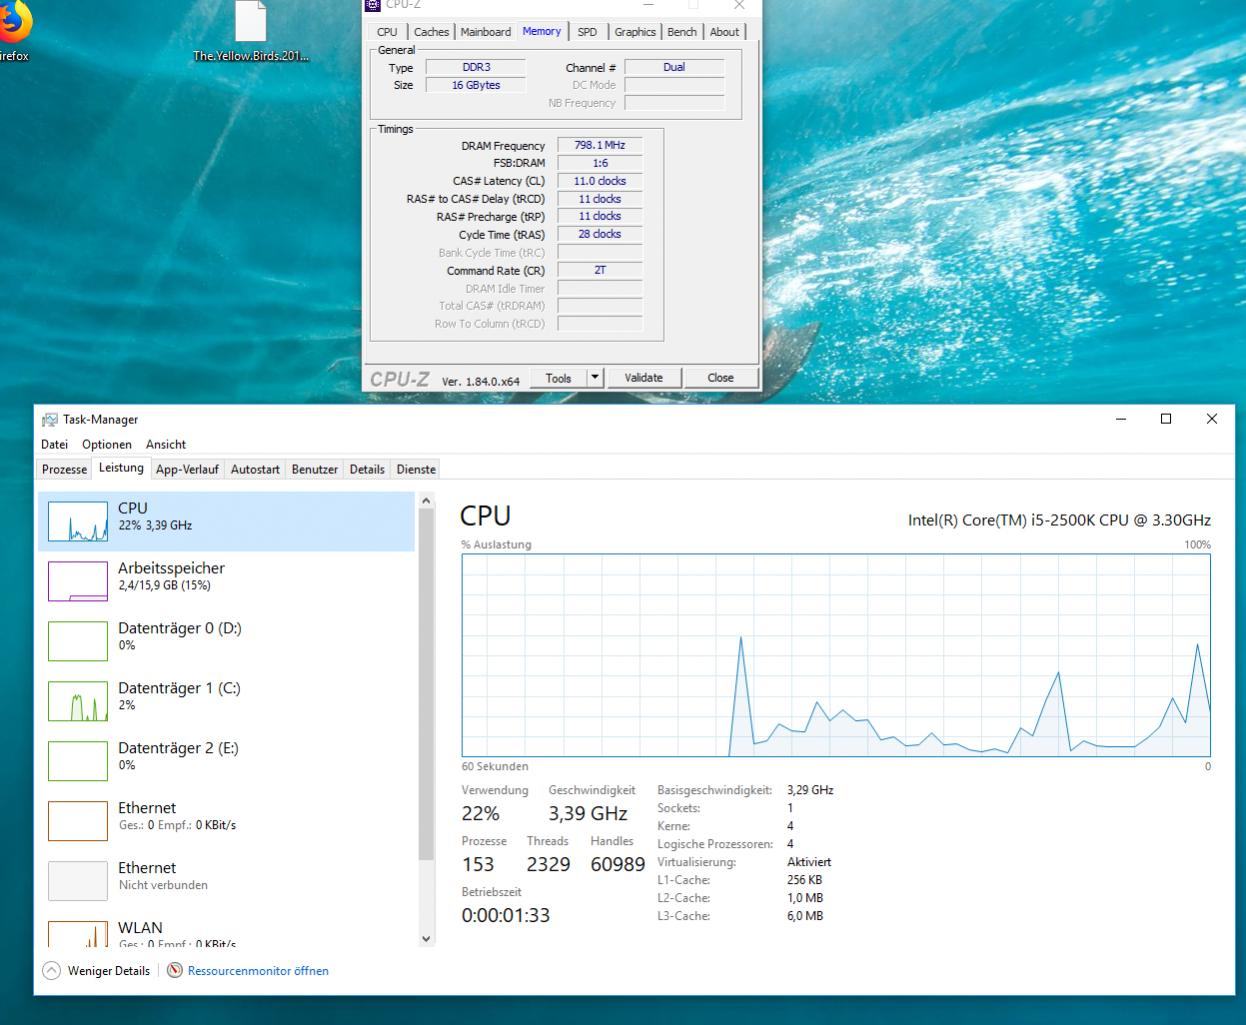This screenshot has height=1025, width=1246.
Task: Select CPU mini graph thumbnail in sidebar
Action: pyautogui.click(x=78, y=521)
